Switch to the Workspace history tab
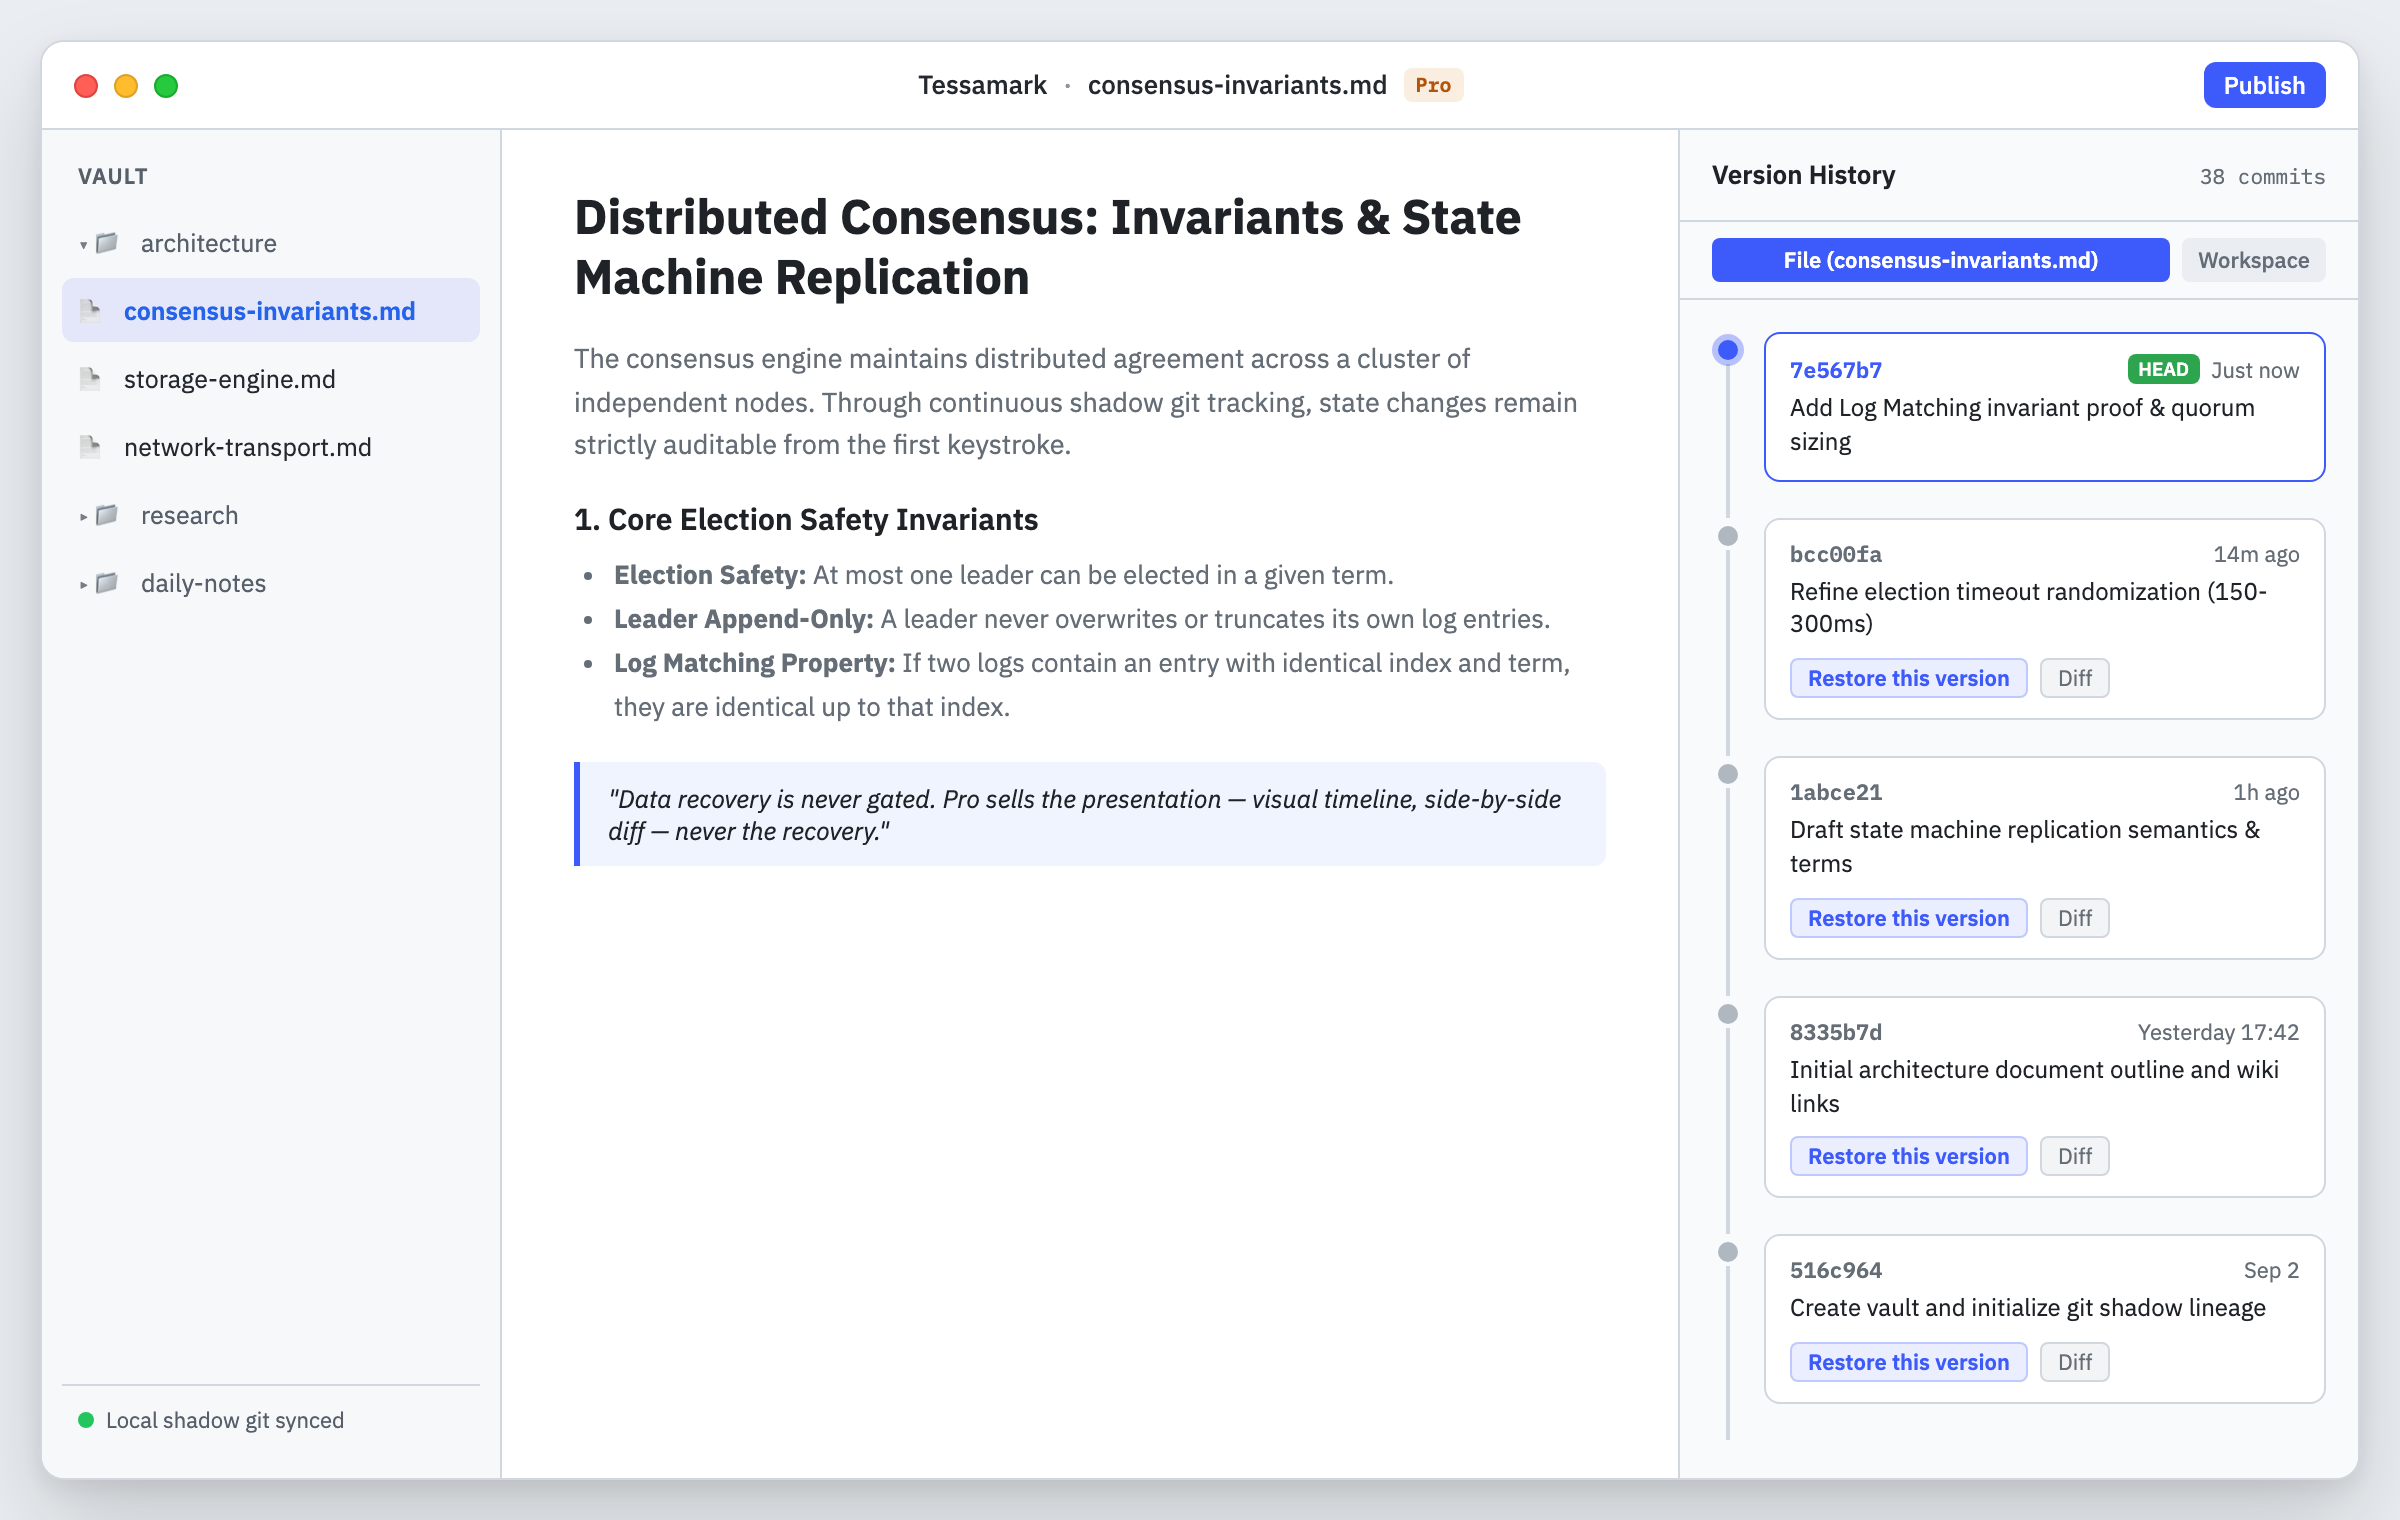2400x1520 pixels. pos(2253,260)
